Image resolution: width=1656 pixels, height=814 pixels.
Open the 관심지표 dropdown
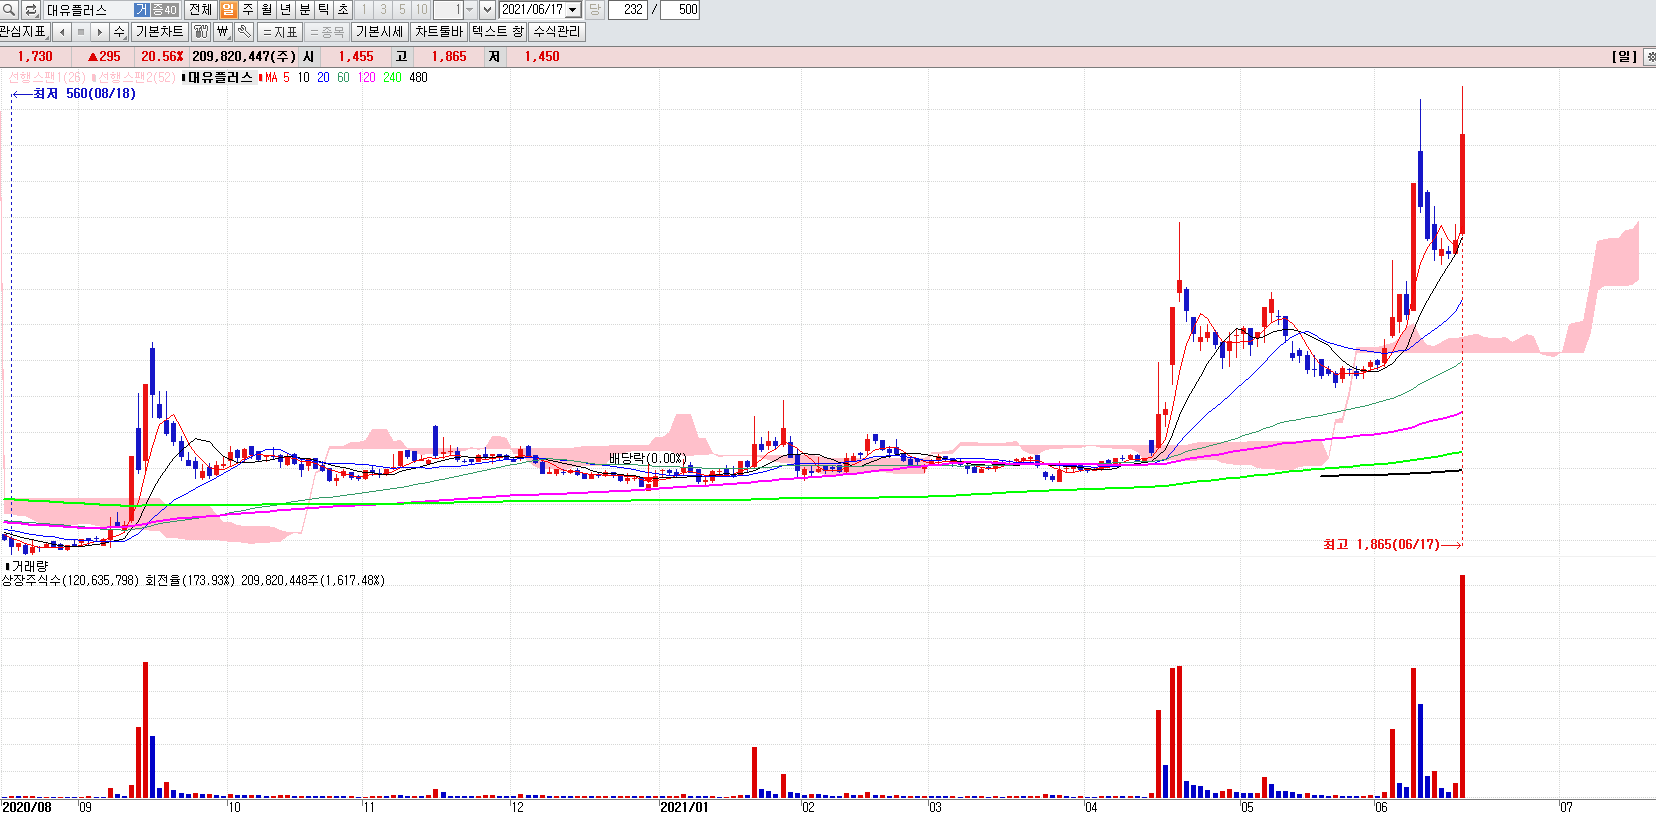click(x=24, y=32)
